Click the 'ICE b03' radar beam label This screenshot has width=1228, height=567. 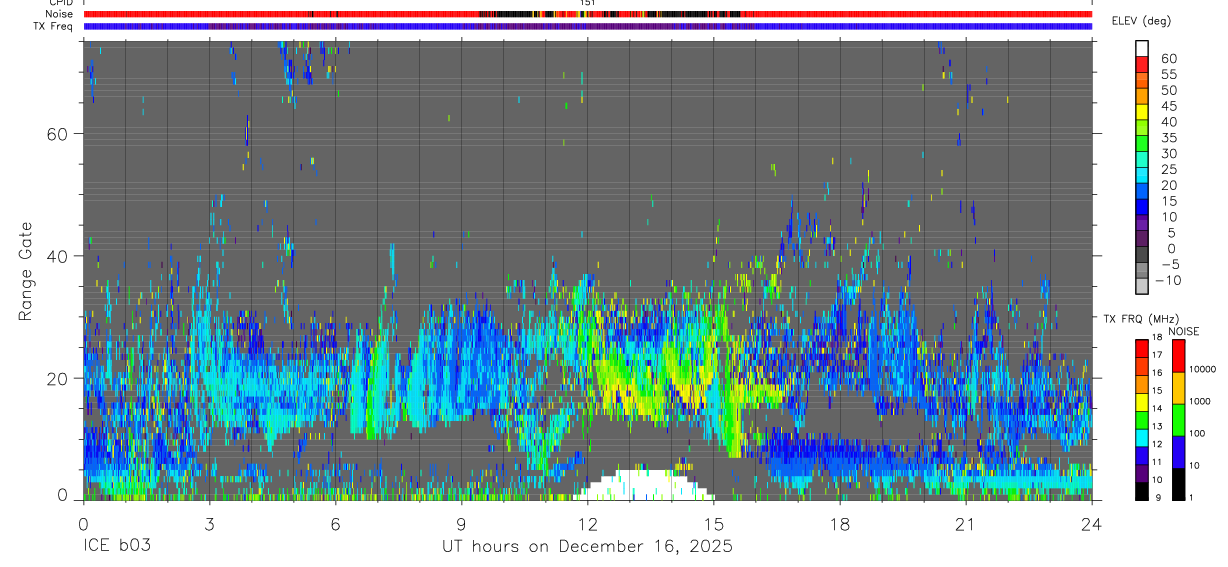point(118,547)
